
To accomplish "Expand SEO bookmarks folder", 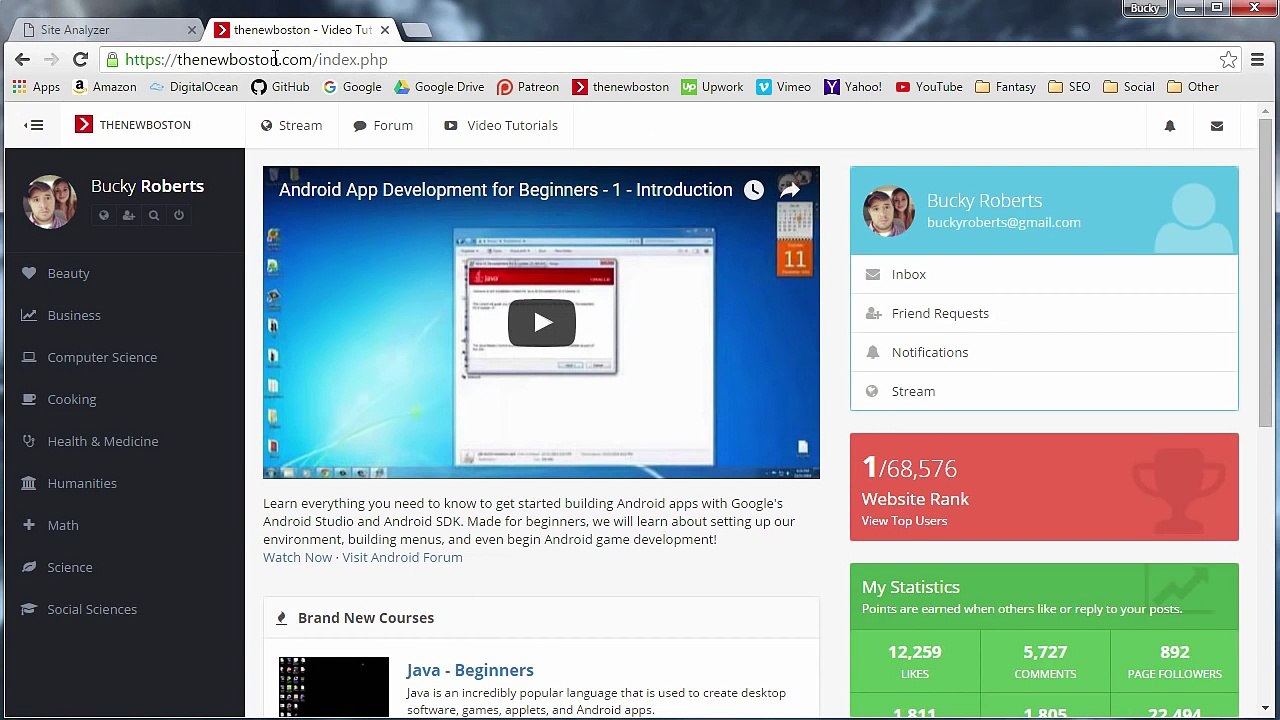I will [1069, 87].
